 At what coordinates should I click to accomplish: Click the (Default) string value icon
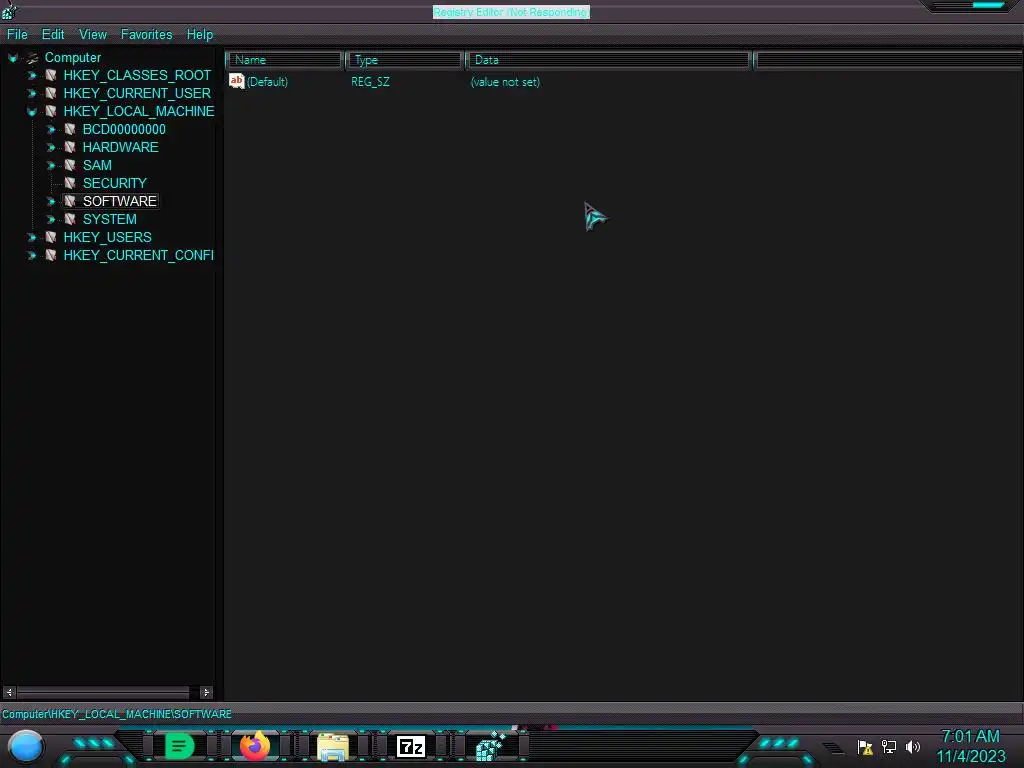point(236,82)
